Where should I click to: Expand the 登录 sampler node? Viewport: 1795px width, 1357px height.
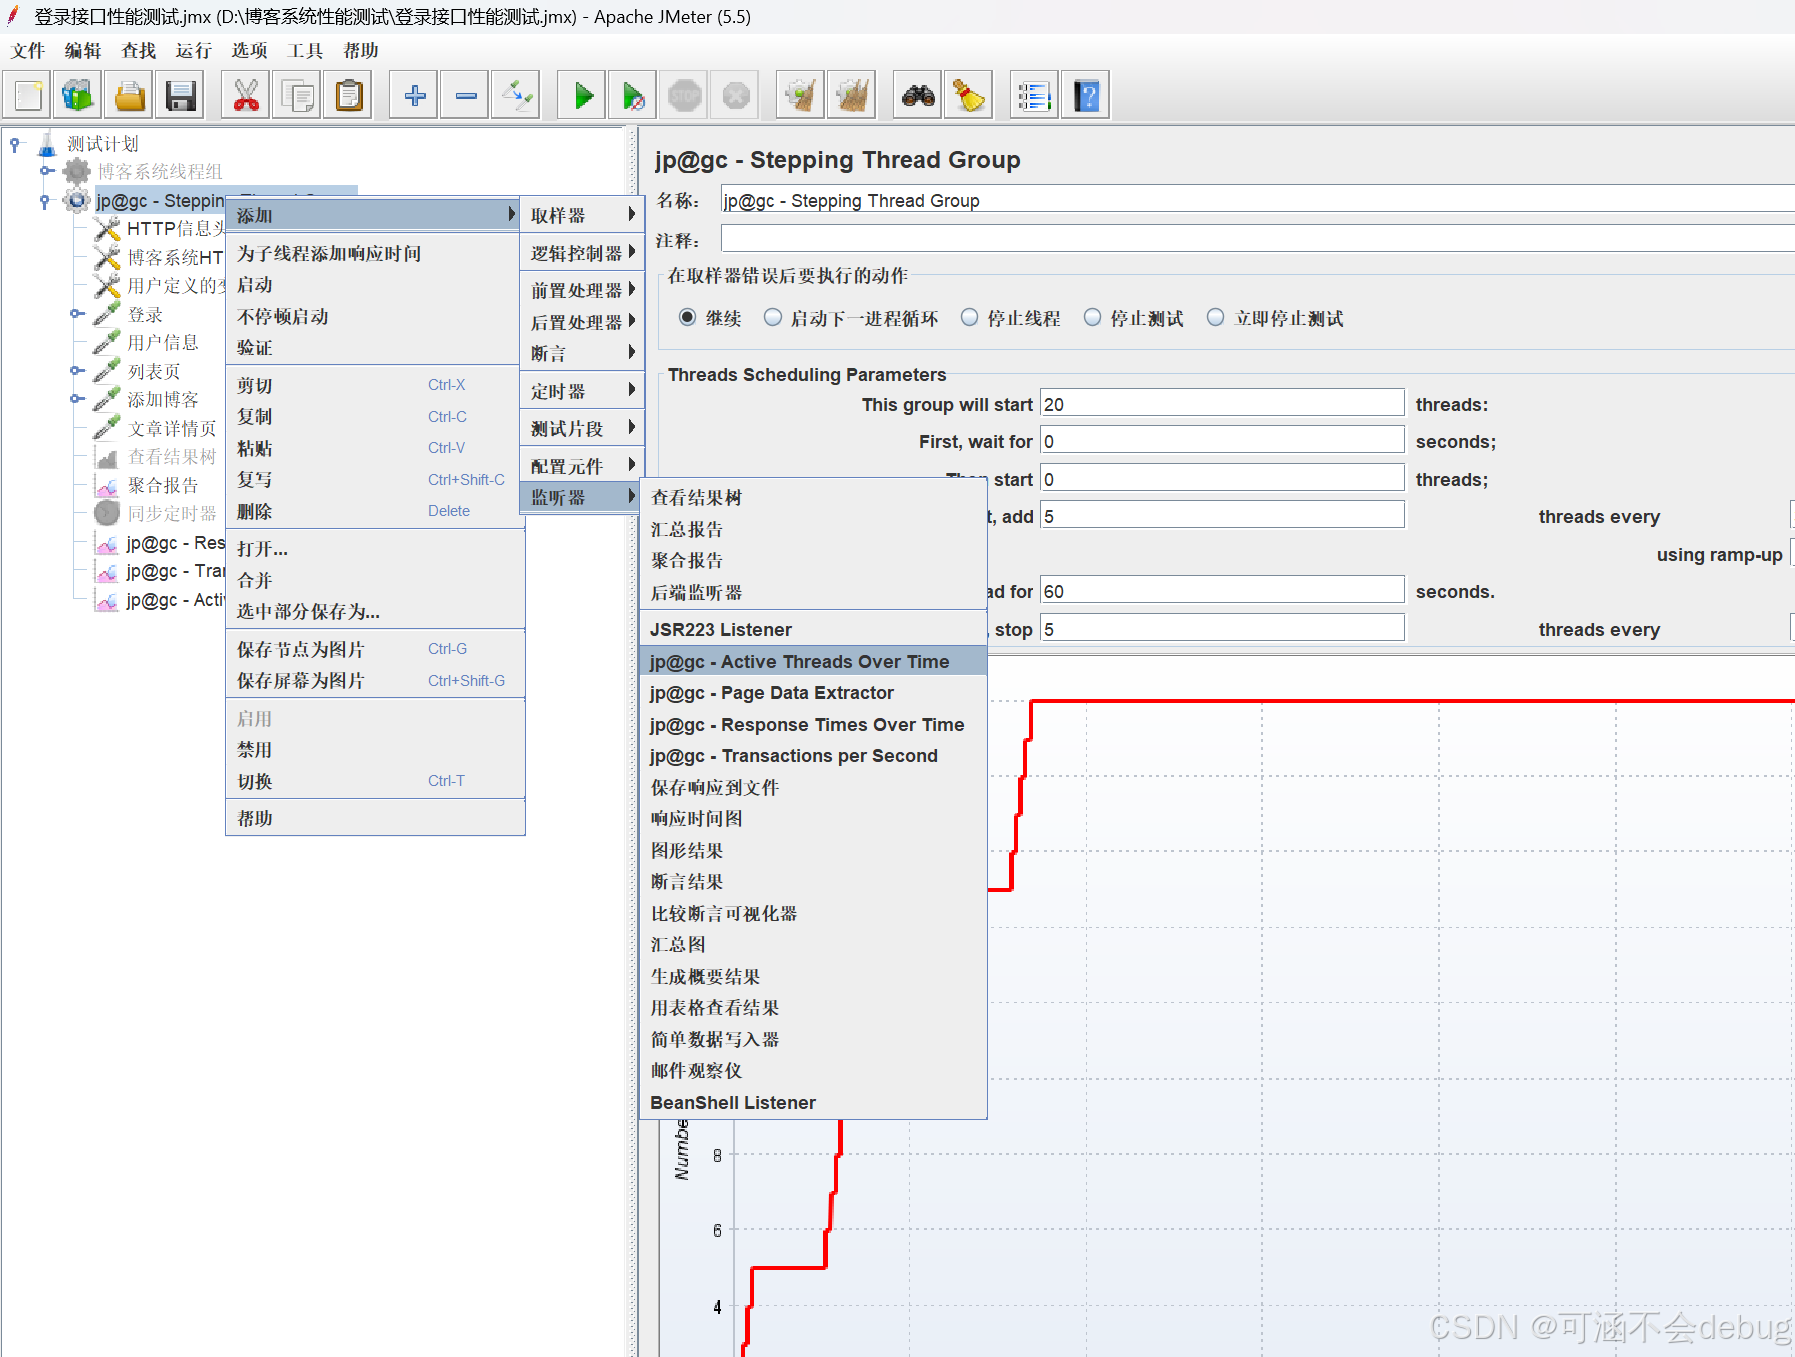tap(77, 314)
